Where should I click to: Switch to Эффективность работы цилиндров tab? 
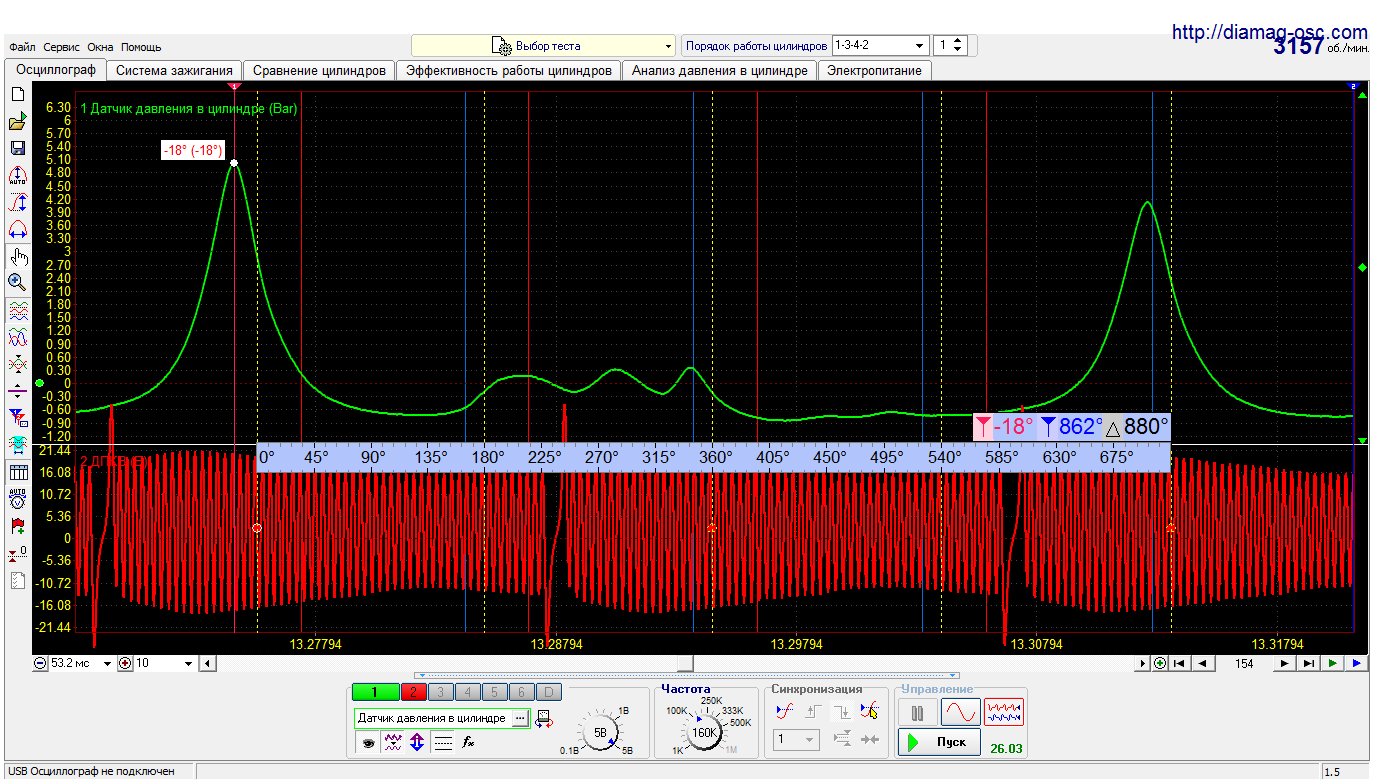(x=509, y=70)
